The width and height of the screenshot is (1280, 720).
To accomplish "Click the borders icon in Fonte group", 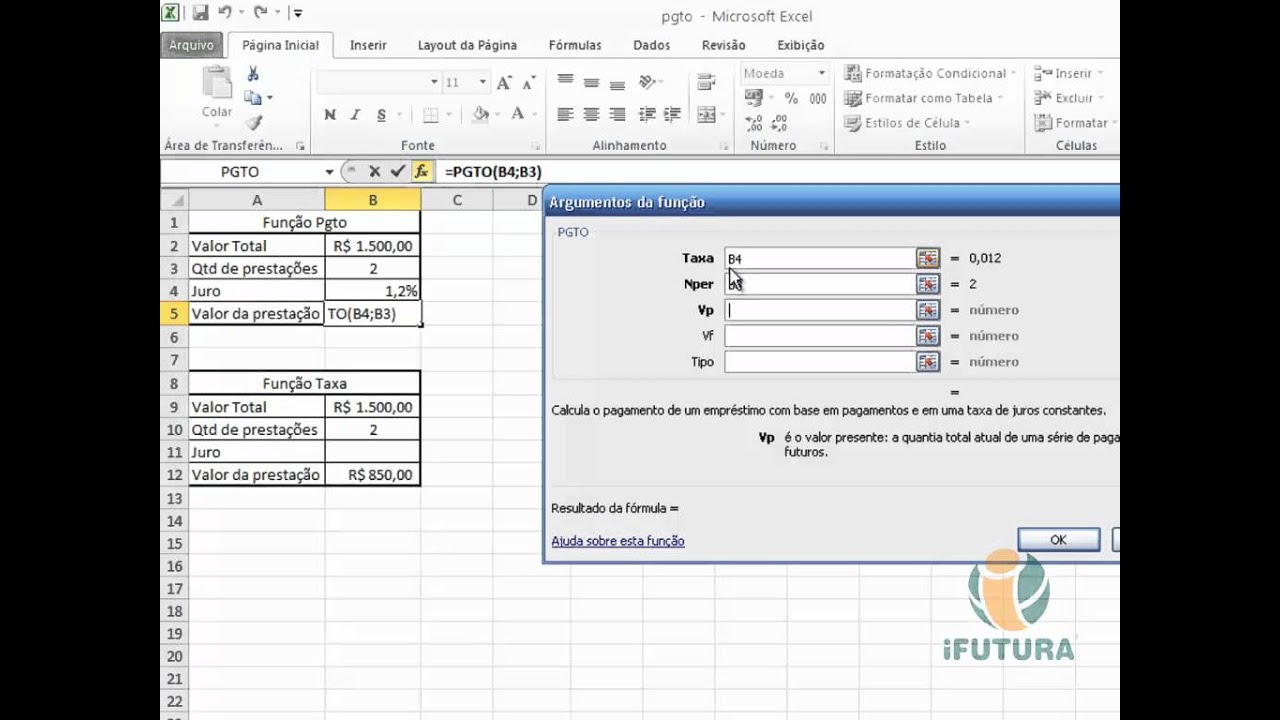I will pos(431,115).
